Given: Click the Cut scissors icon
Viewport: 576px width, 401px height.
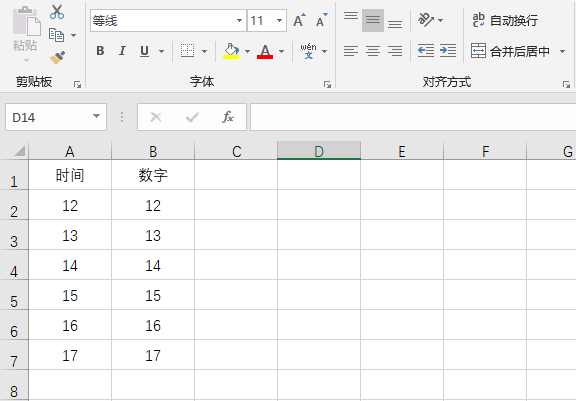Looking at the screenshot, I should click(57, 12).
